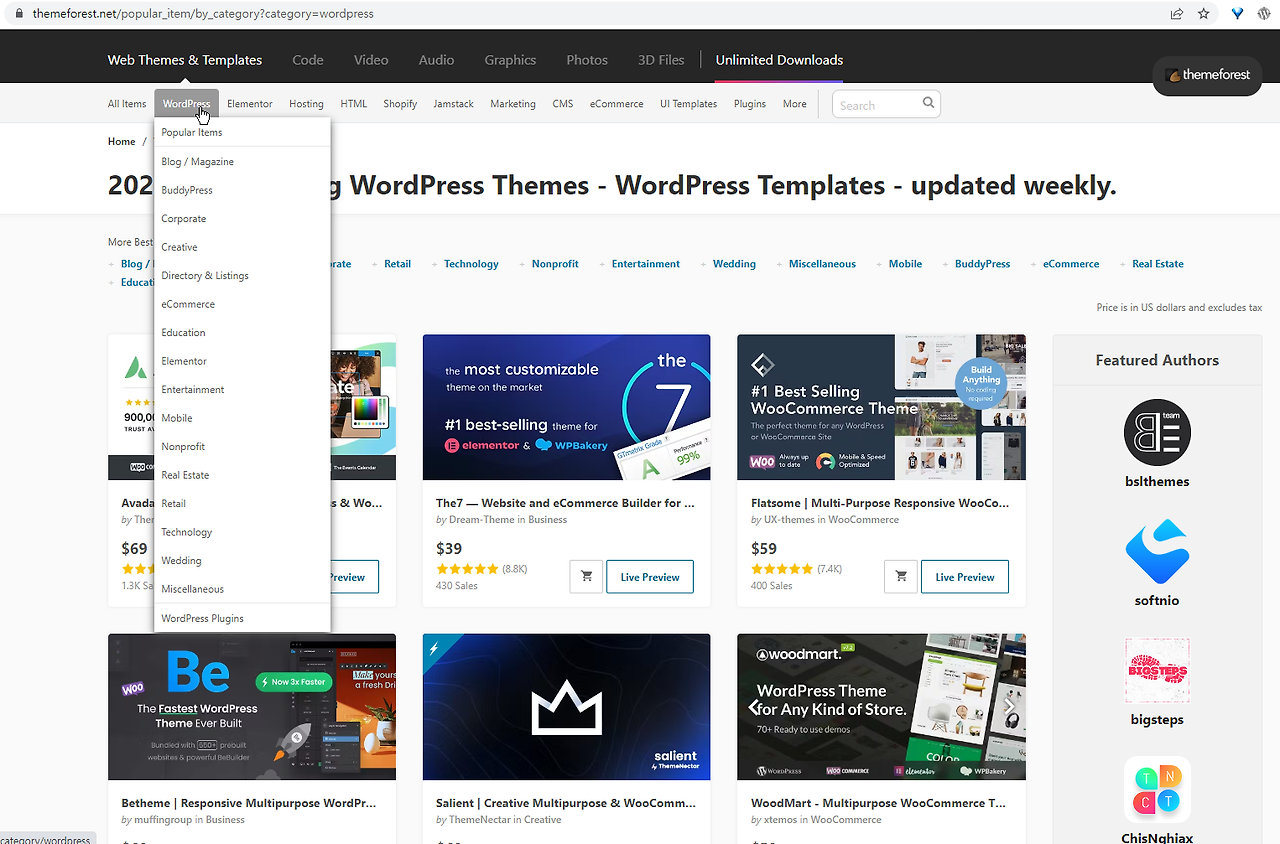Open the Unlimited Downloads link
Image resolution: width=1280 pixels, height=844 pixels.
click(x=779, y=60)
